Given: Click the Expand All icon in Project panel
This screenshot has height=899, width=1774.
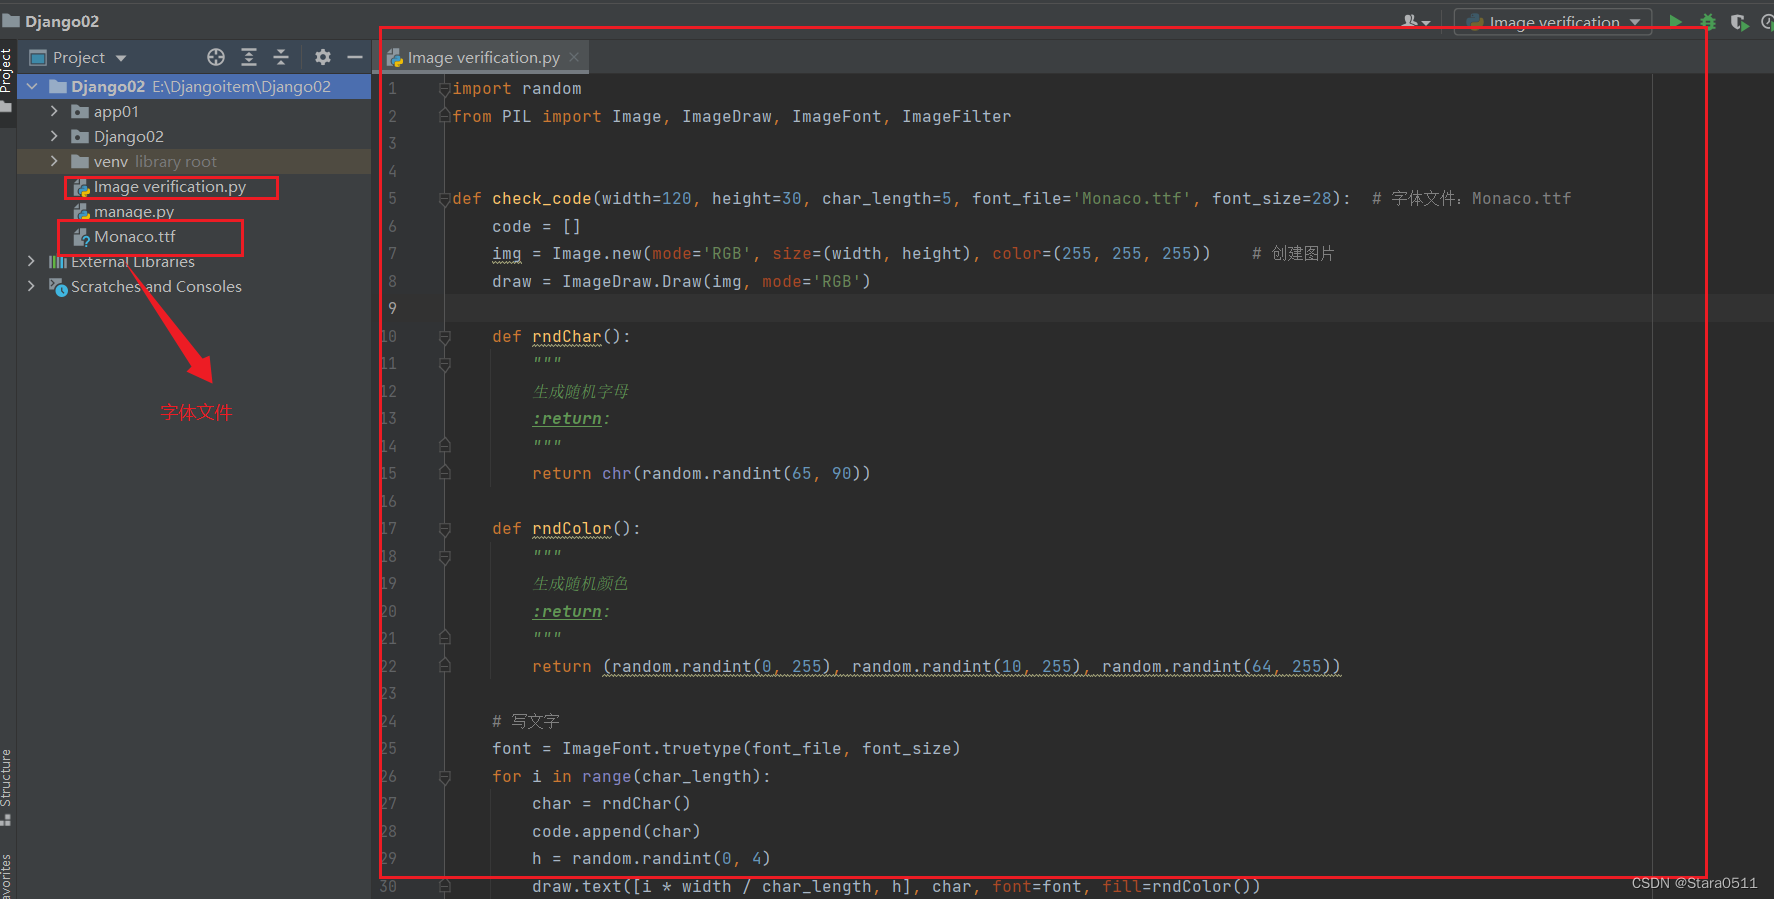Looking at the screenshot, I should [x=249, y=57].
